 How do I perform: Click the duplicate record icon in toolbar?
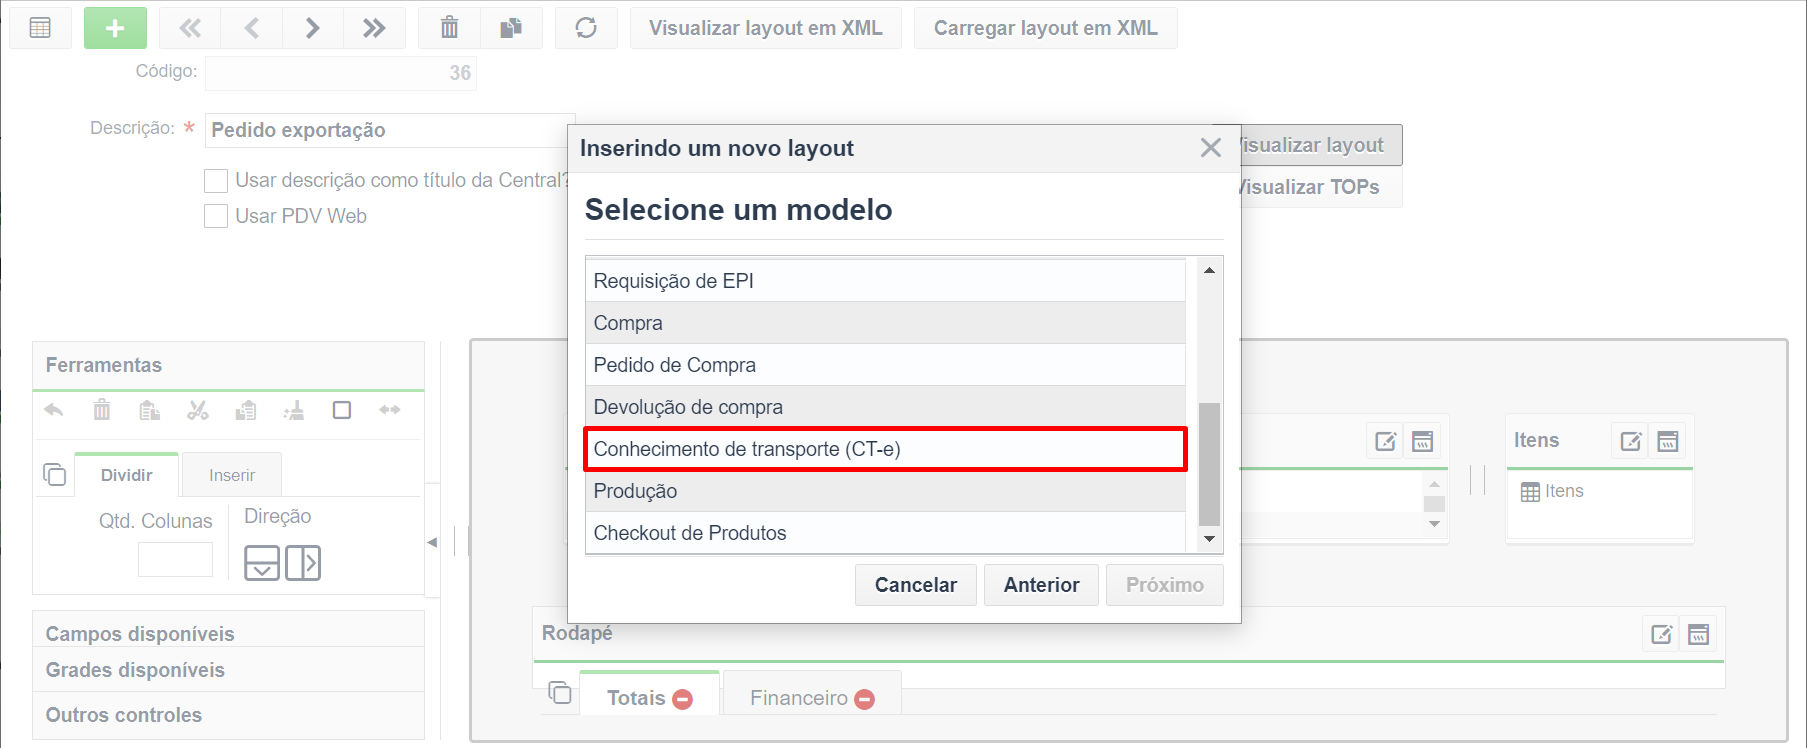(x=512, y=28)
